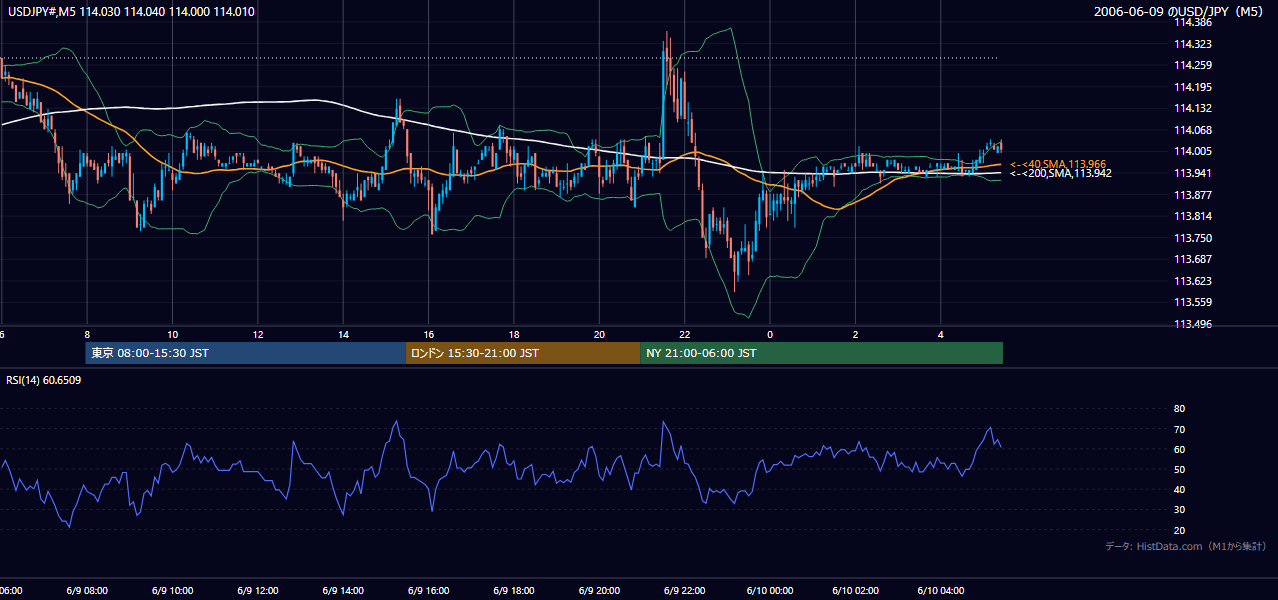This screenshot has width=1278, height=600.
Task: Click RSI axis level 40
Action: (x=1179, y=489)
